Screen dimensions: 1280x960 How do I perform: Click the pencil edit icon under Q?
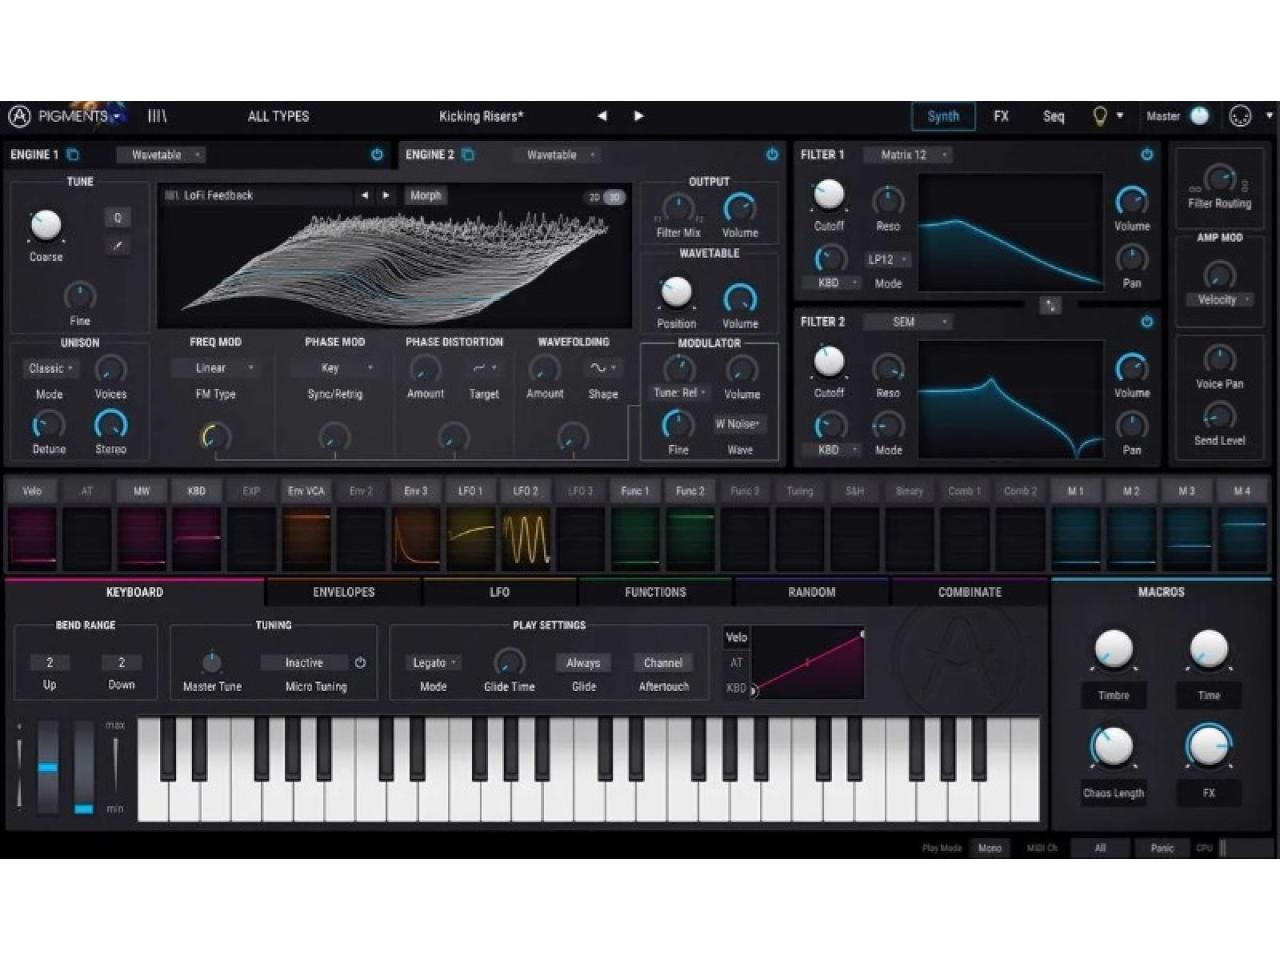click(117, 245)
